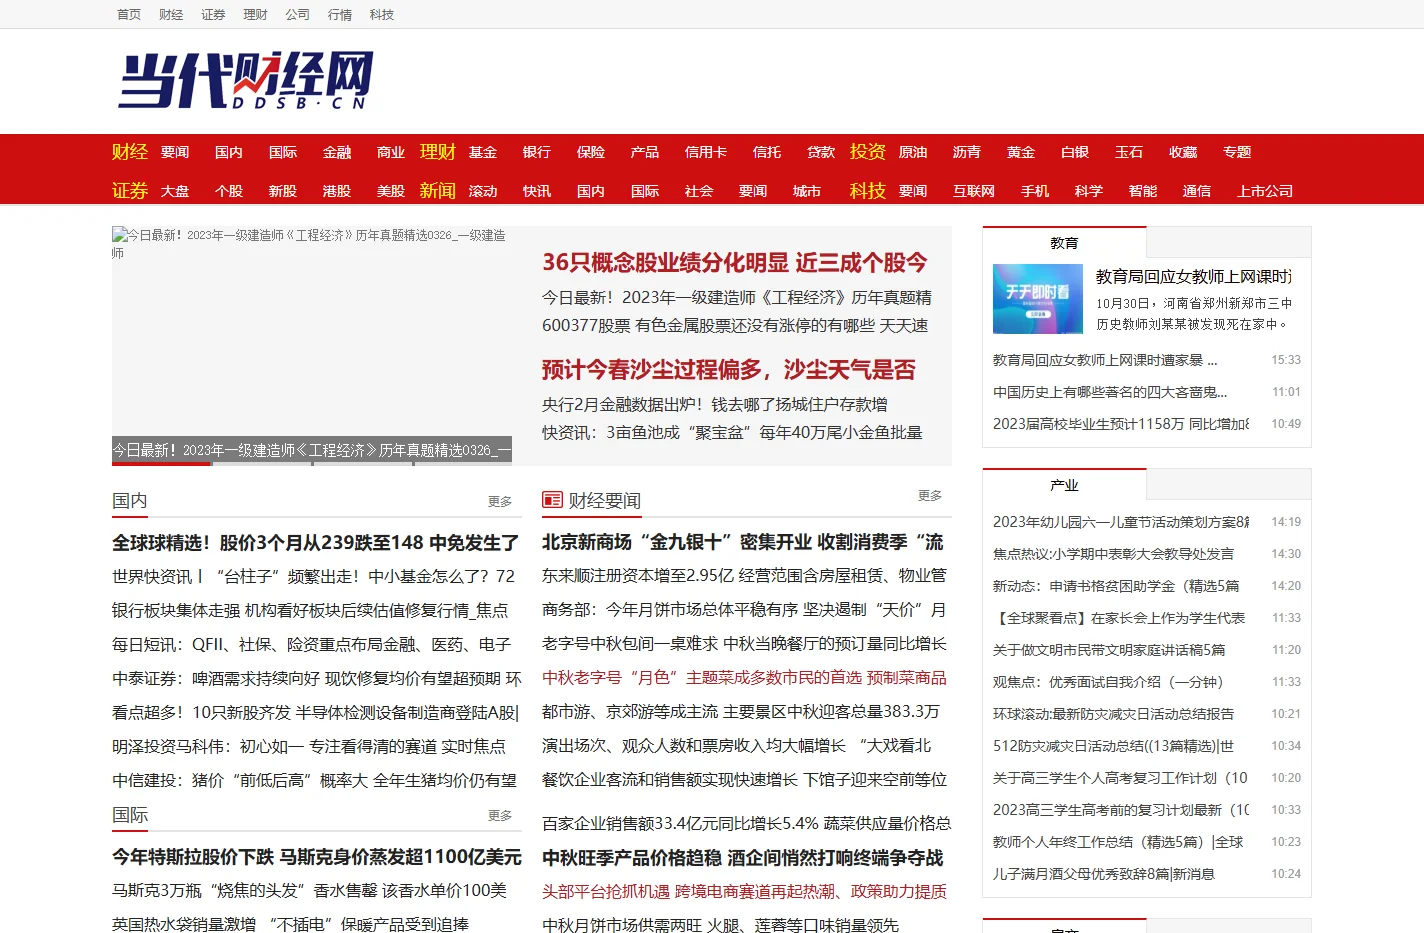The height and width of the screenshot is (933, 1424).
Task: Go to 大盘 in the navigation bar
Action: [x=175, y=191]
